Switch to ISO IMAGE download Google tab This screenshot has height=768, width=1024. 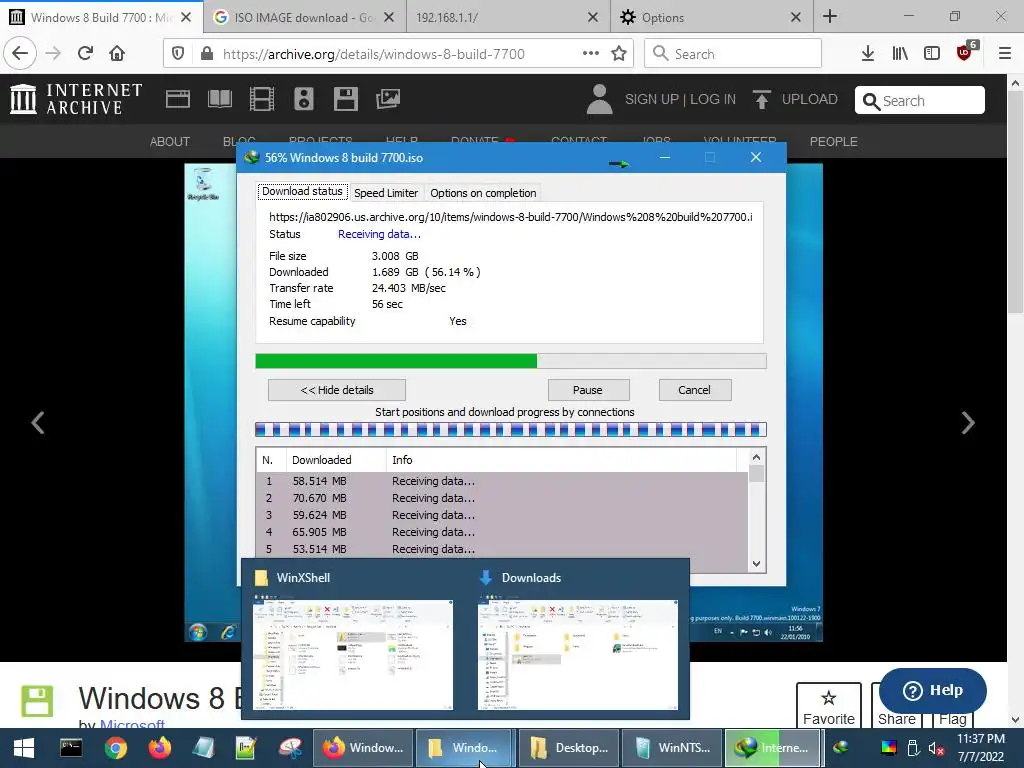coord(304,18)
